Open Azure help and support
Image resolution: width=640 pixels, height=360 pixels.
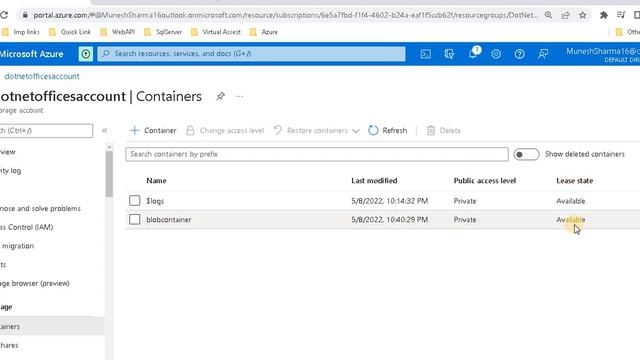pyautogui.click(x=519, y=54)
